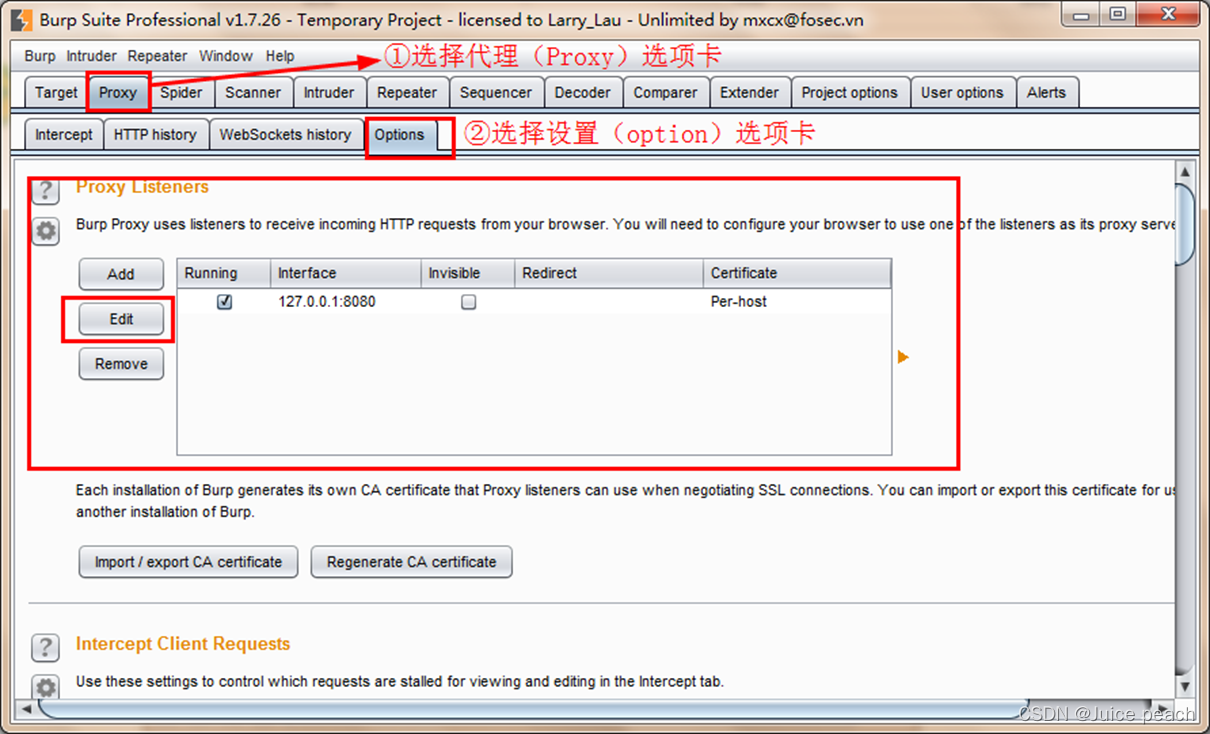Switch to the Alerts tab
The width and height of the screenshot is (1210, 734).
1046,92
